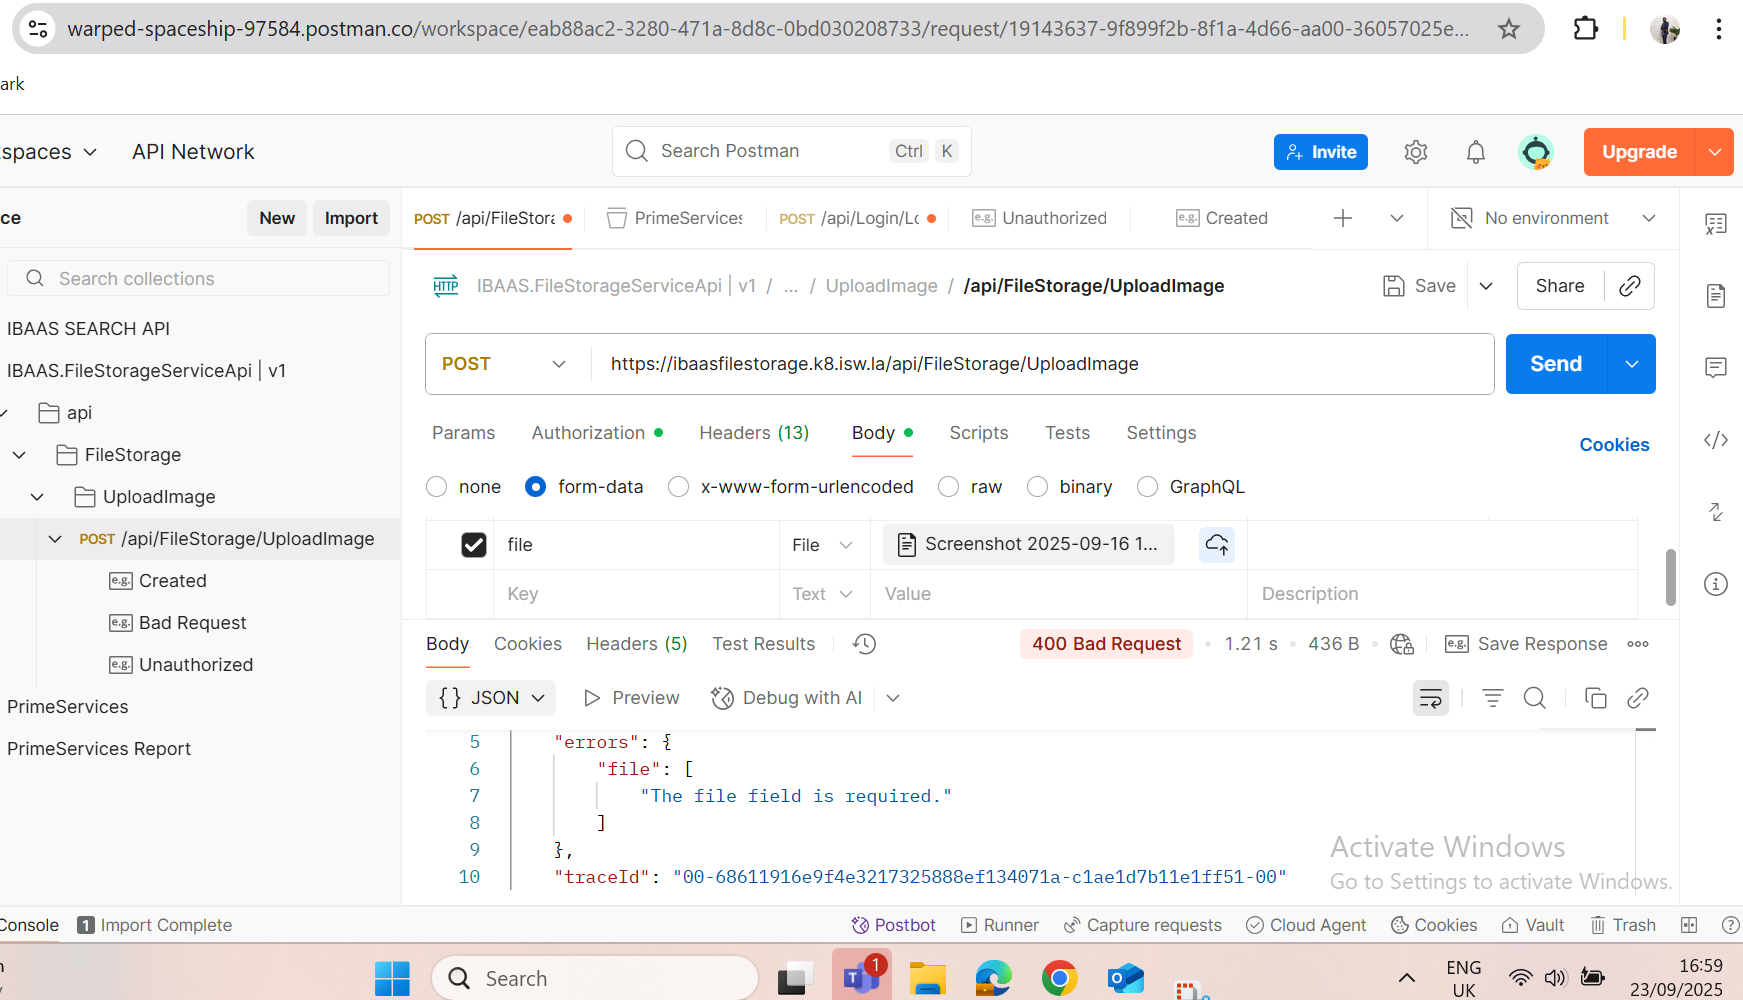Image resolution: width=1743 pixels, height=1000 pixels.
Task: Open the code snippet panel icon
Action: click(x=1716, y=440)
